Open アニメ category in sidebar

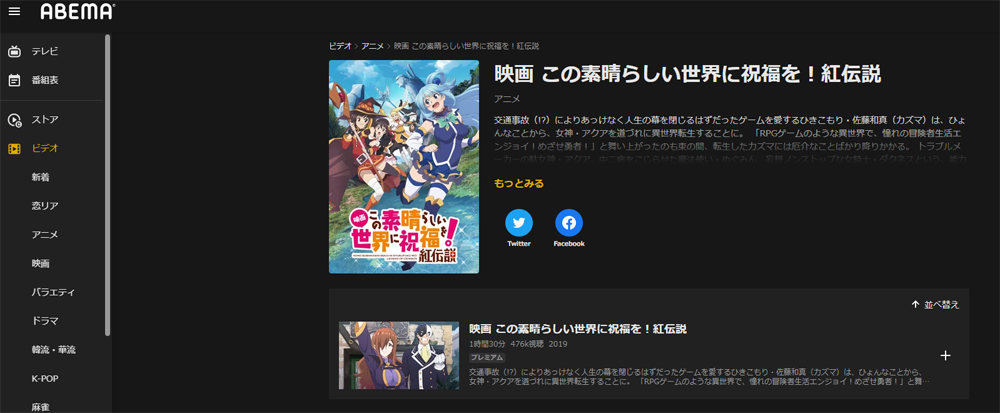click(45, 235)
